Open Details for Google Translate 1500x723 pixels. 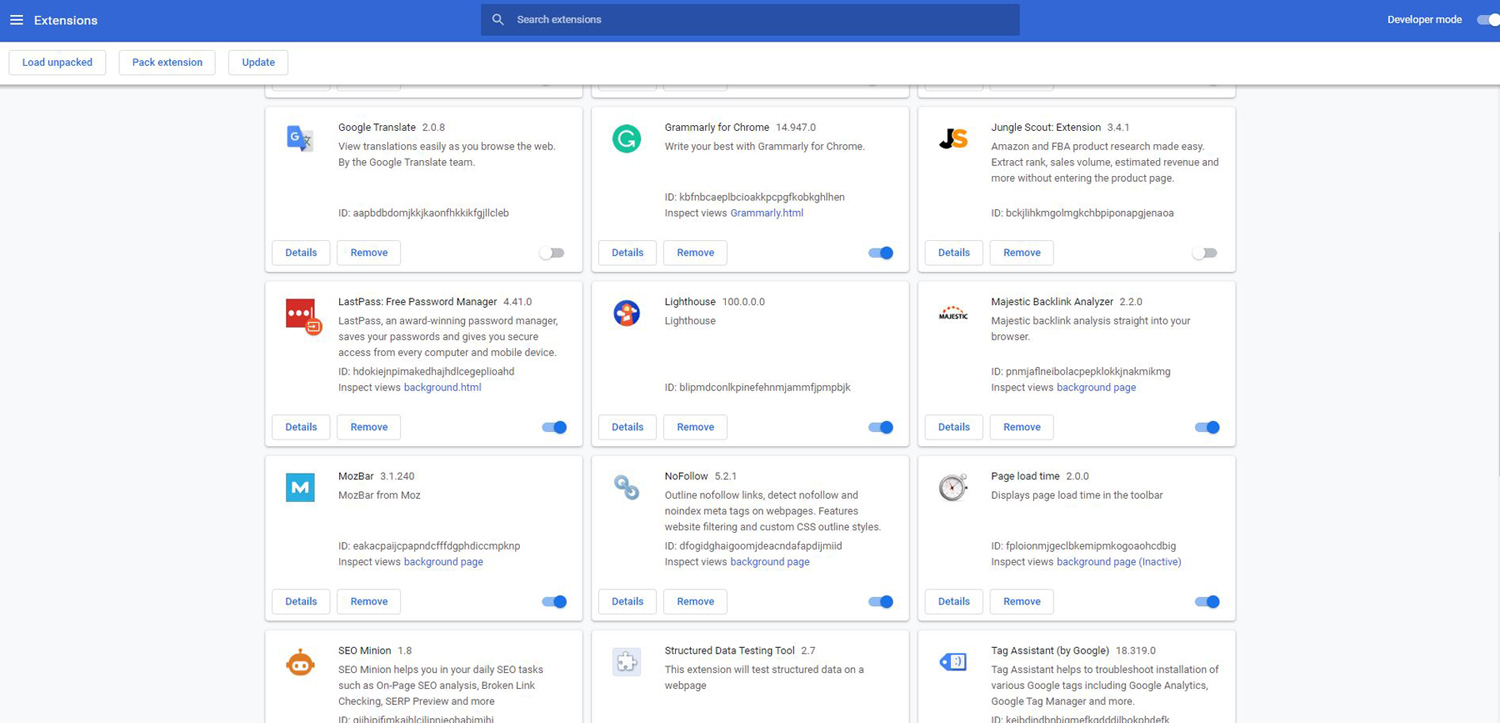pos(301,253)
